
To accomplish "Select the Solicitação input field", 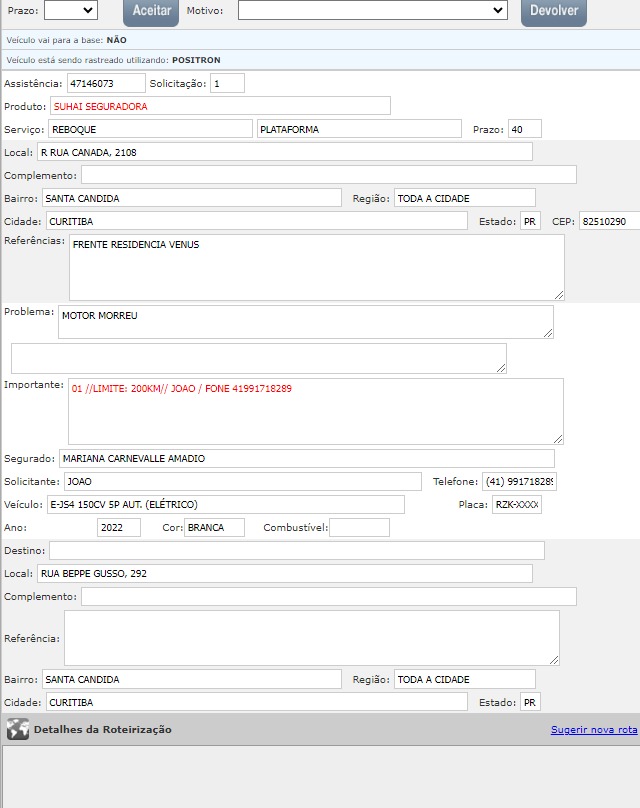I will pos(227,83).
